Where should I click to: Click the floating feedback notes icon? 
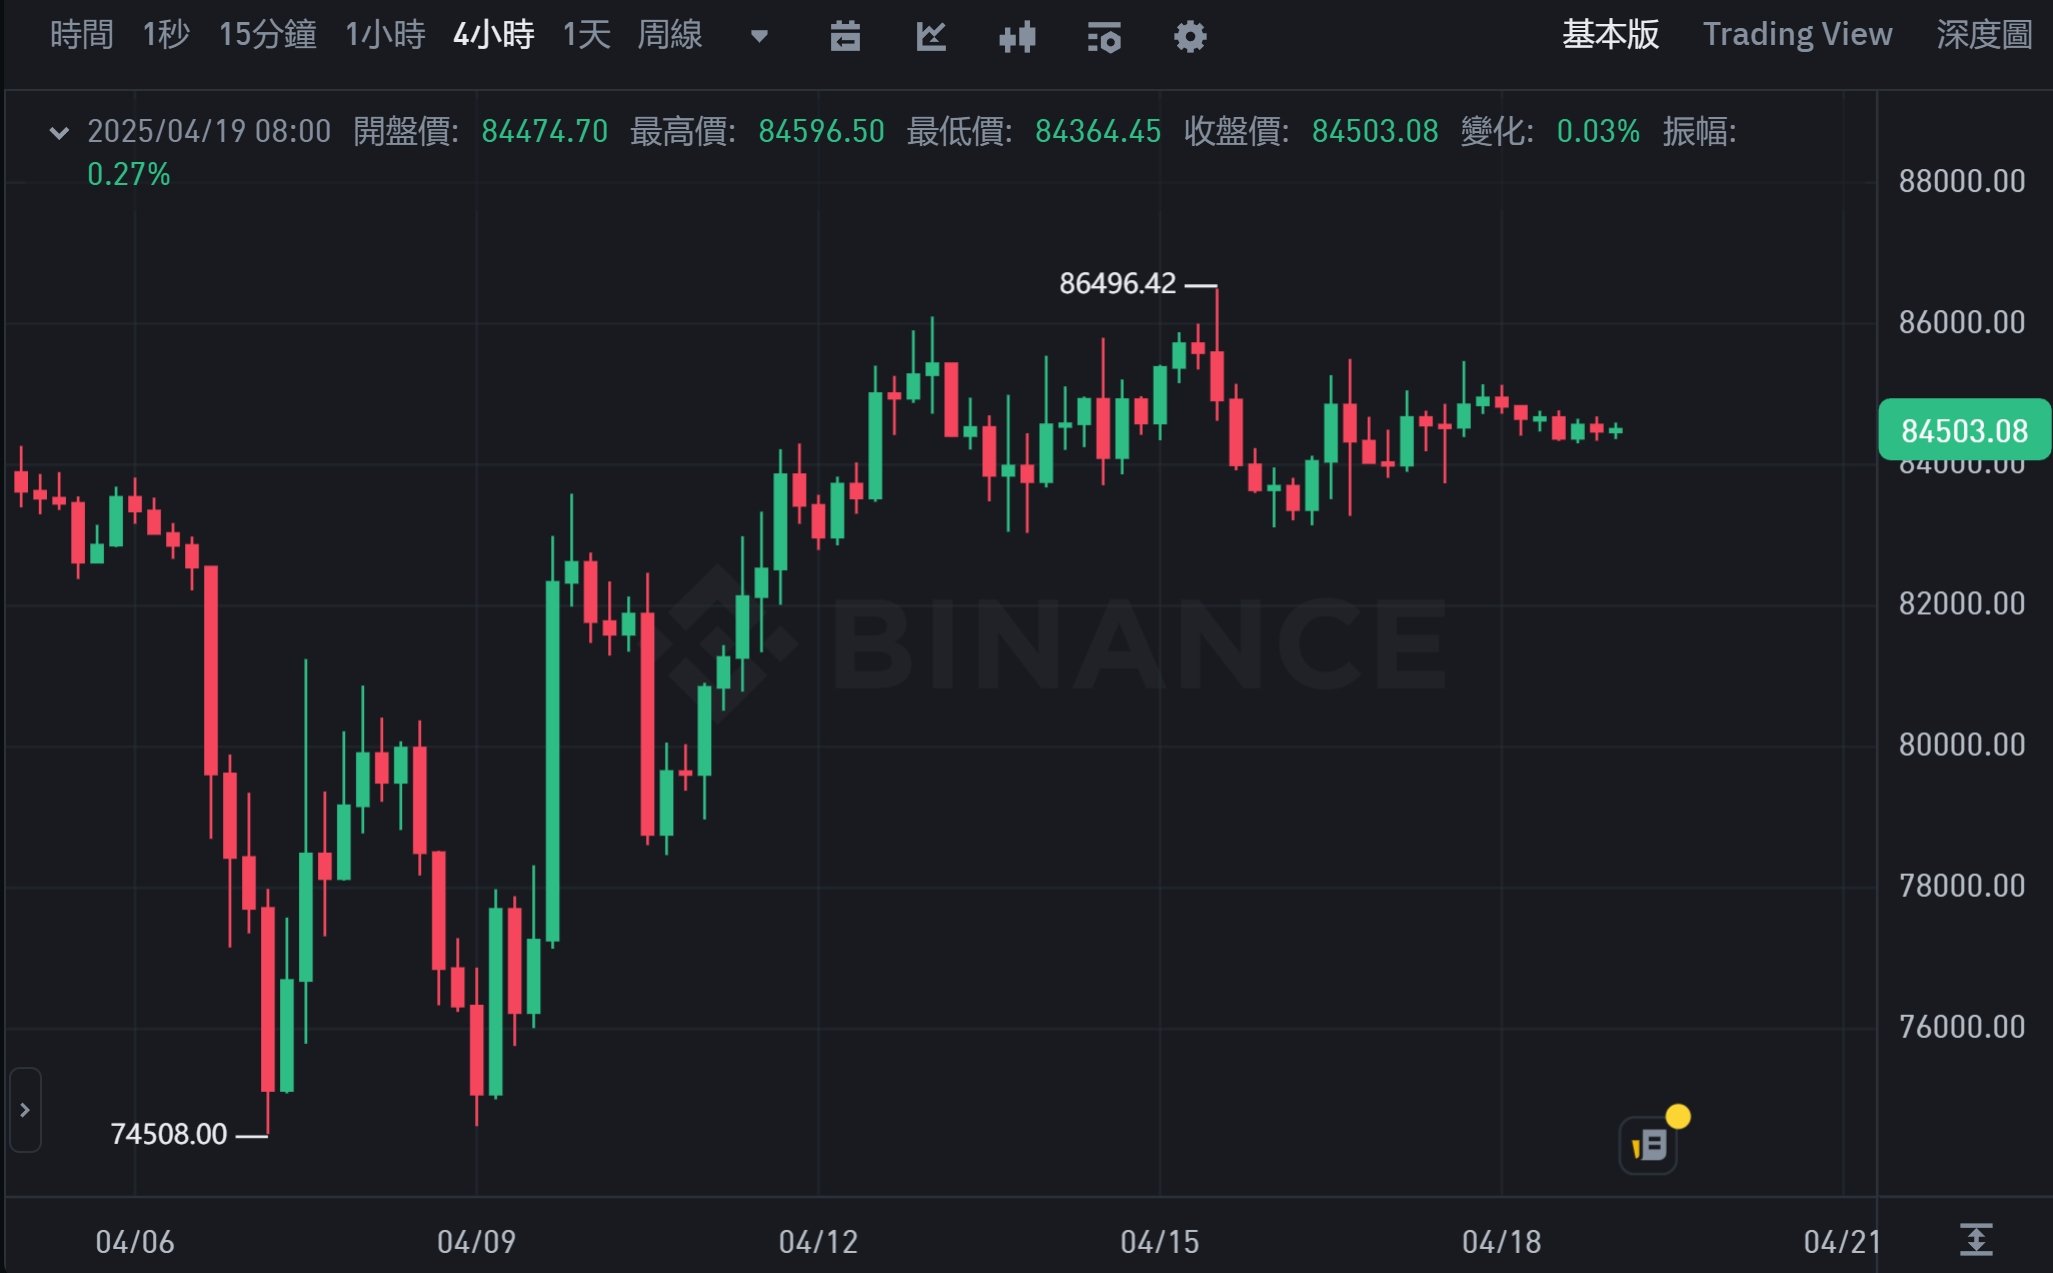(1648, 1144)
